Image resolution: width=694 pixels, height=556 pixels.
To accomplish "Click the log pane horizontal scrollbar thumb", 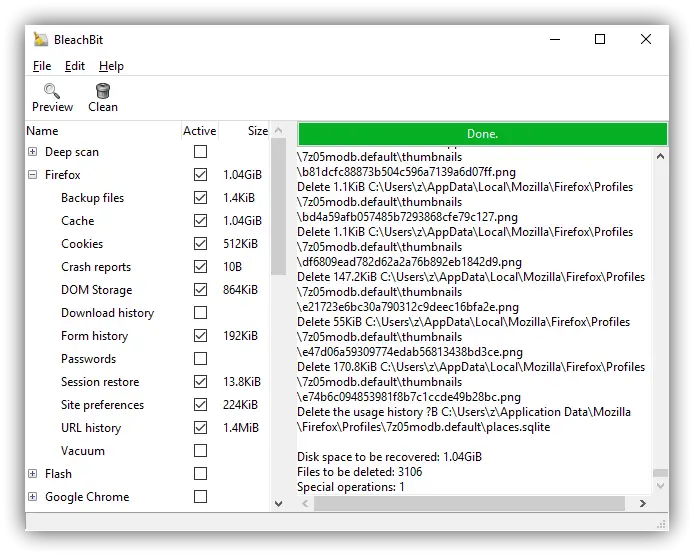I will 469,503.
